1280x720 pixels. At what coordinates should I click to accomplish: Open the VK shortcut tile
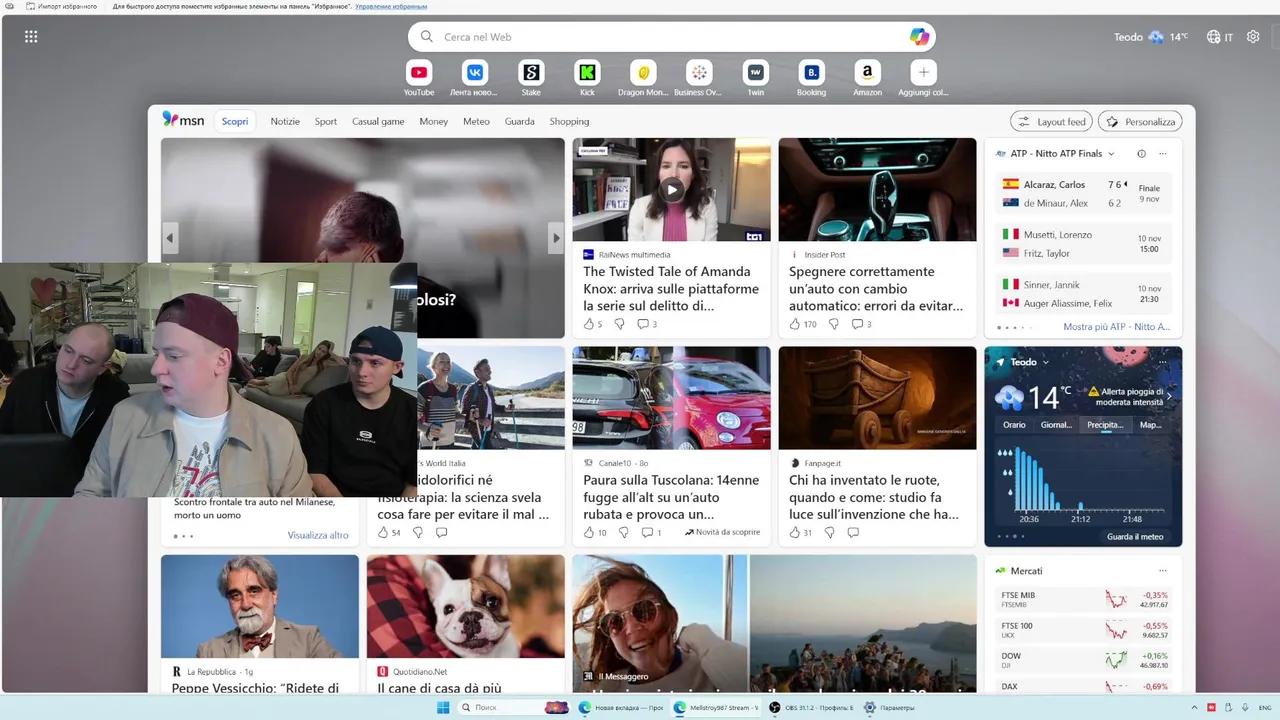pyautogui.click(x=475, y=78)
